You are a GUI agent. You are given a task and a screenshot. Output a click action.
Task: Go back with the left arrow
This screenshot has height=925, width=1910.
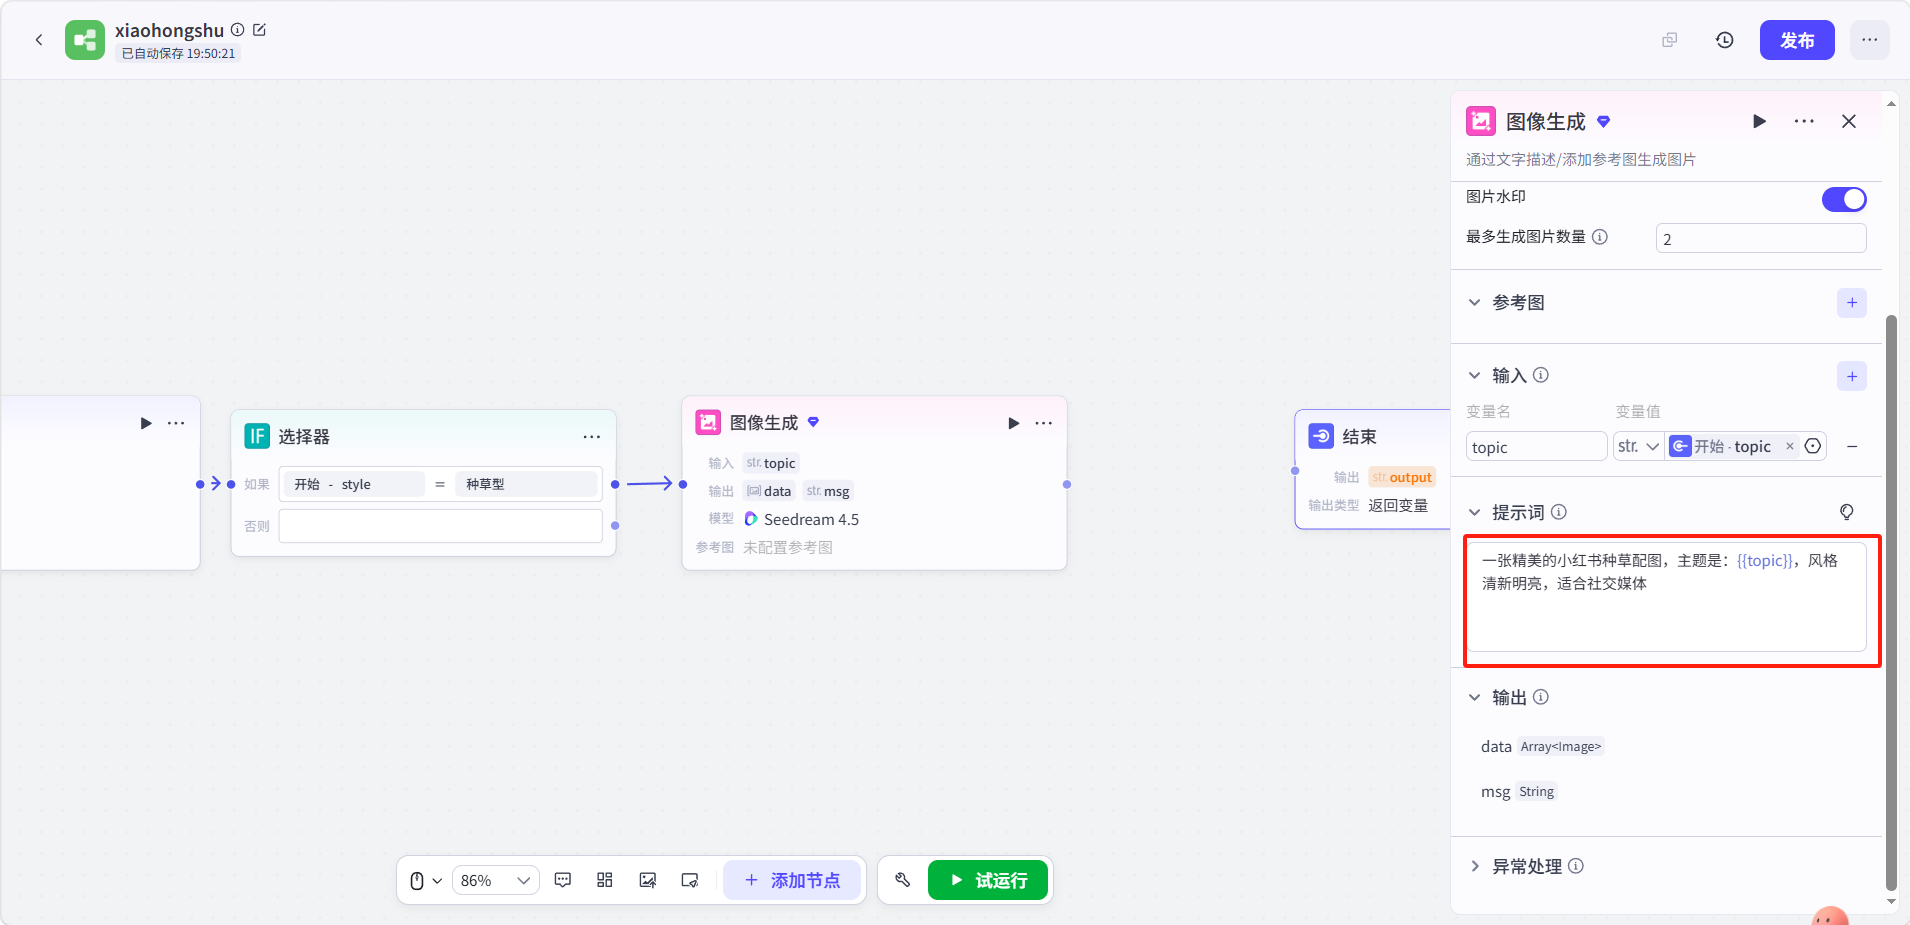click(x=39, y=40)
